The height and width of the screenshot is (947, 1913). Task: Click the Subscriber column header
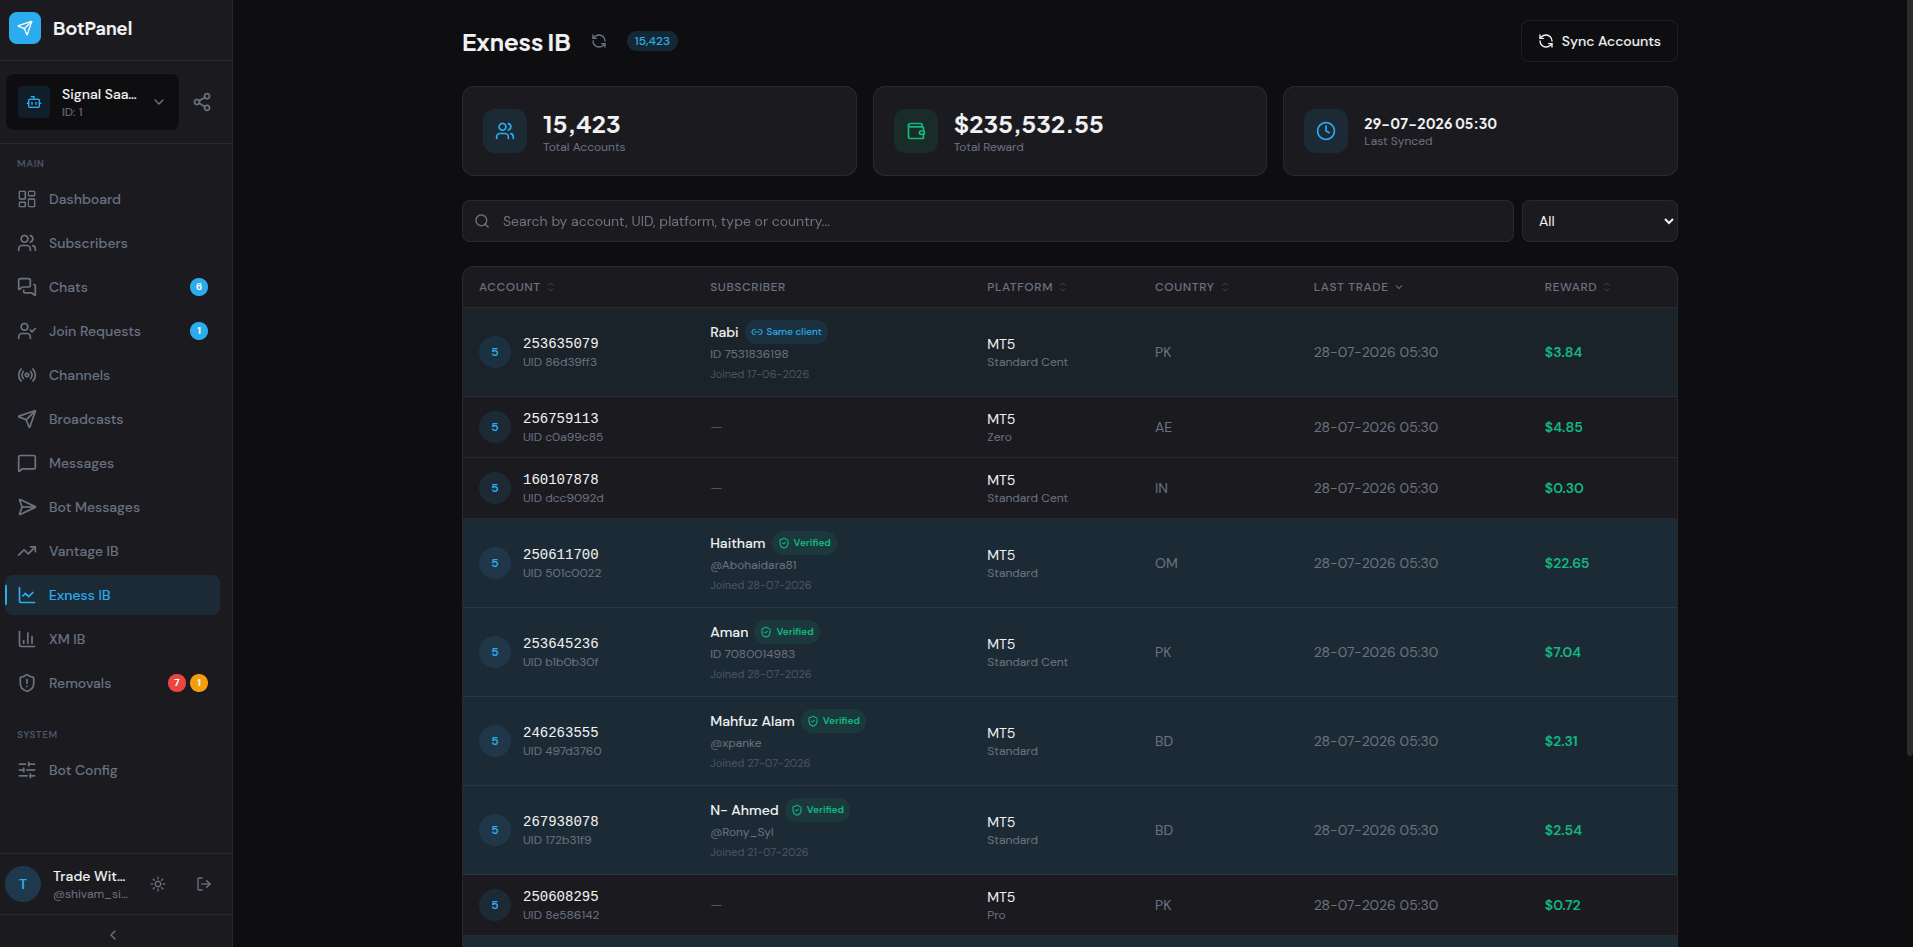(748, 287)
